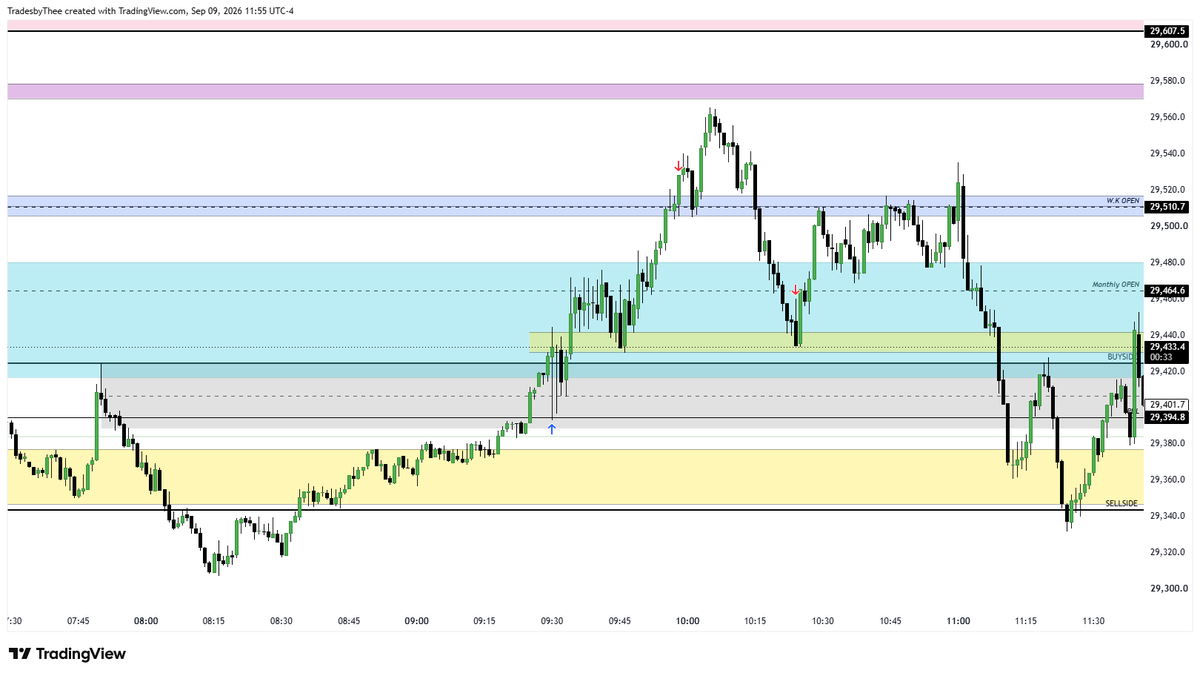Viewport: 1200px width, 676px height.
Task: Click the 09:30 time axis label
Action: 552,621
